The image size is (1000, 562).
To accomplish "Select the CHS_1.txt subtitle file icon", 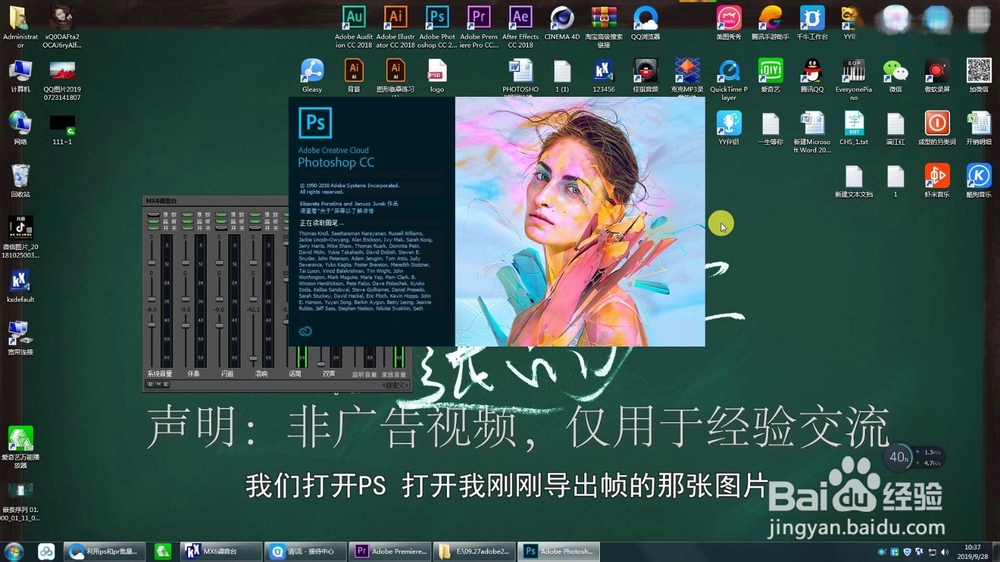I will tap(853, 128).
